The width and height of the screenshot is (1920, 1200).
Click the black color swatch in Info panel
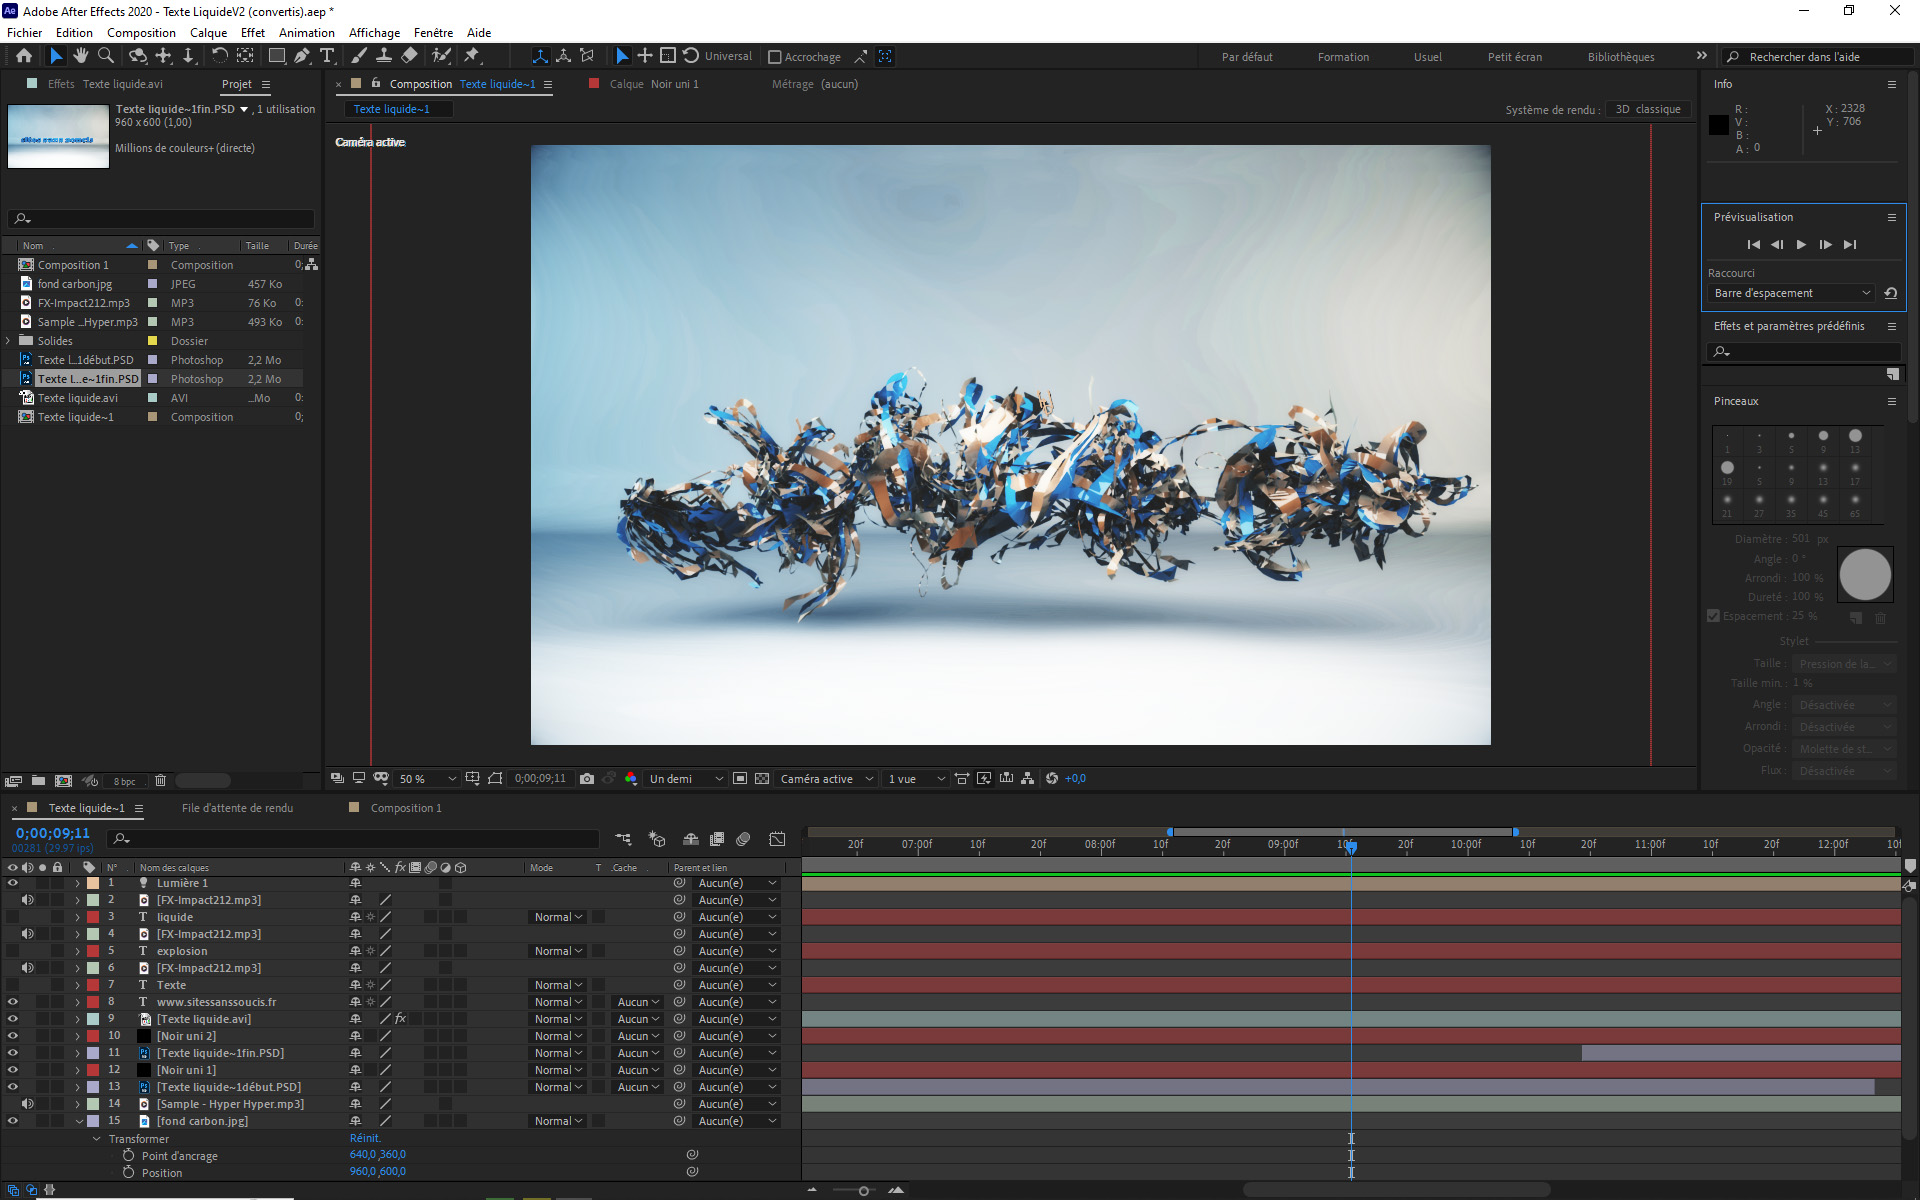(x=1718, y=125)
